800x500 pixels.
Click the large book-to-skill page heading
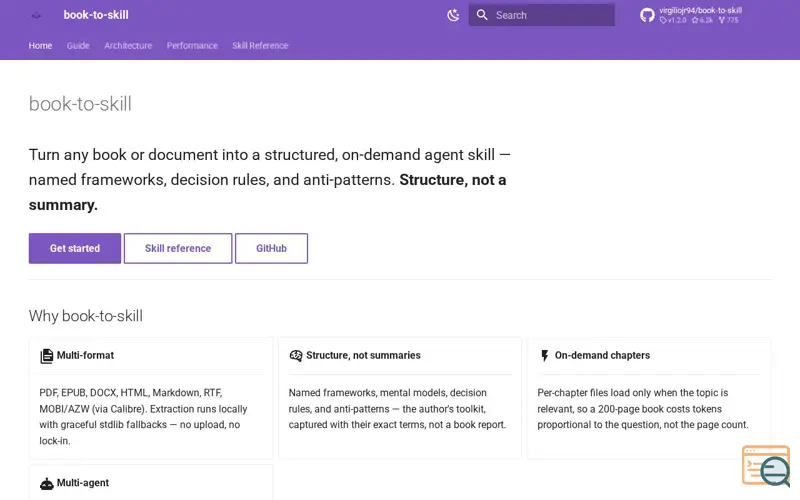(x=80, y=104)
